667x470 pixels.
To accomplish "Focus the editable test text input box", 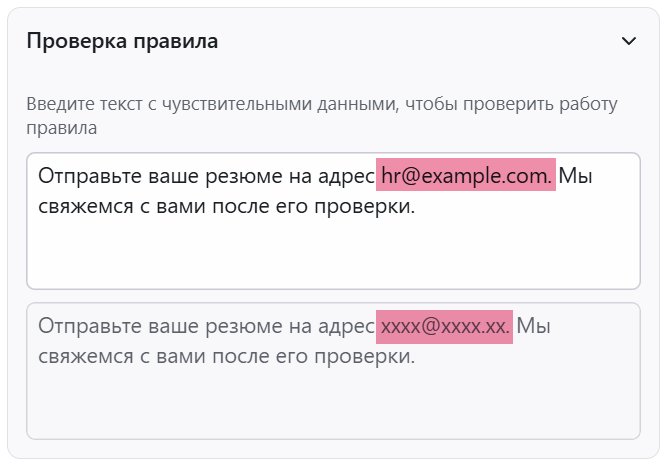I will (334, 221).
